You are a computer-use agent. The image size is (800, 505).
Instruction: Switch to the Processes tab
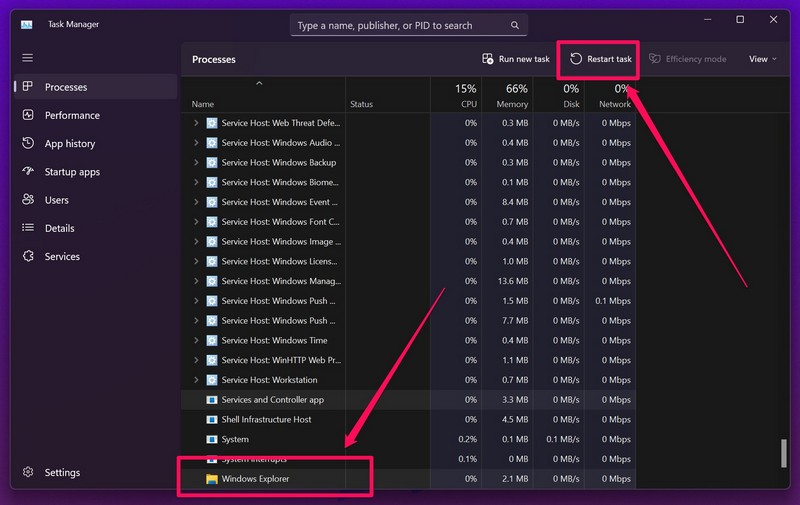click(65, 87)
